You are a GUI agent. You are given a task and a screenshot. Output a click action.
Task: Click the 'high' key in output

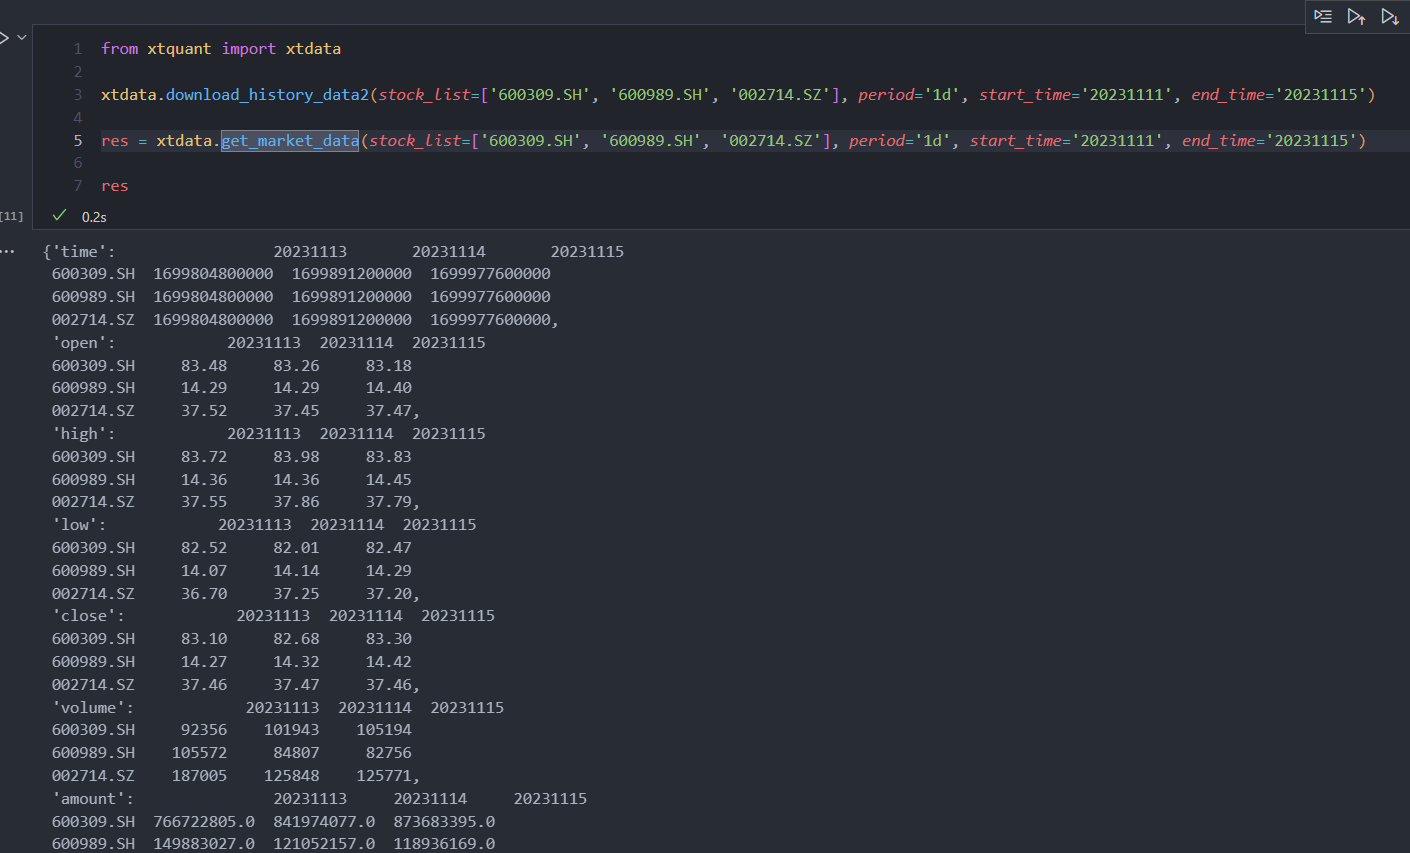click(x=83, y=434)
